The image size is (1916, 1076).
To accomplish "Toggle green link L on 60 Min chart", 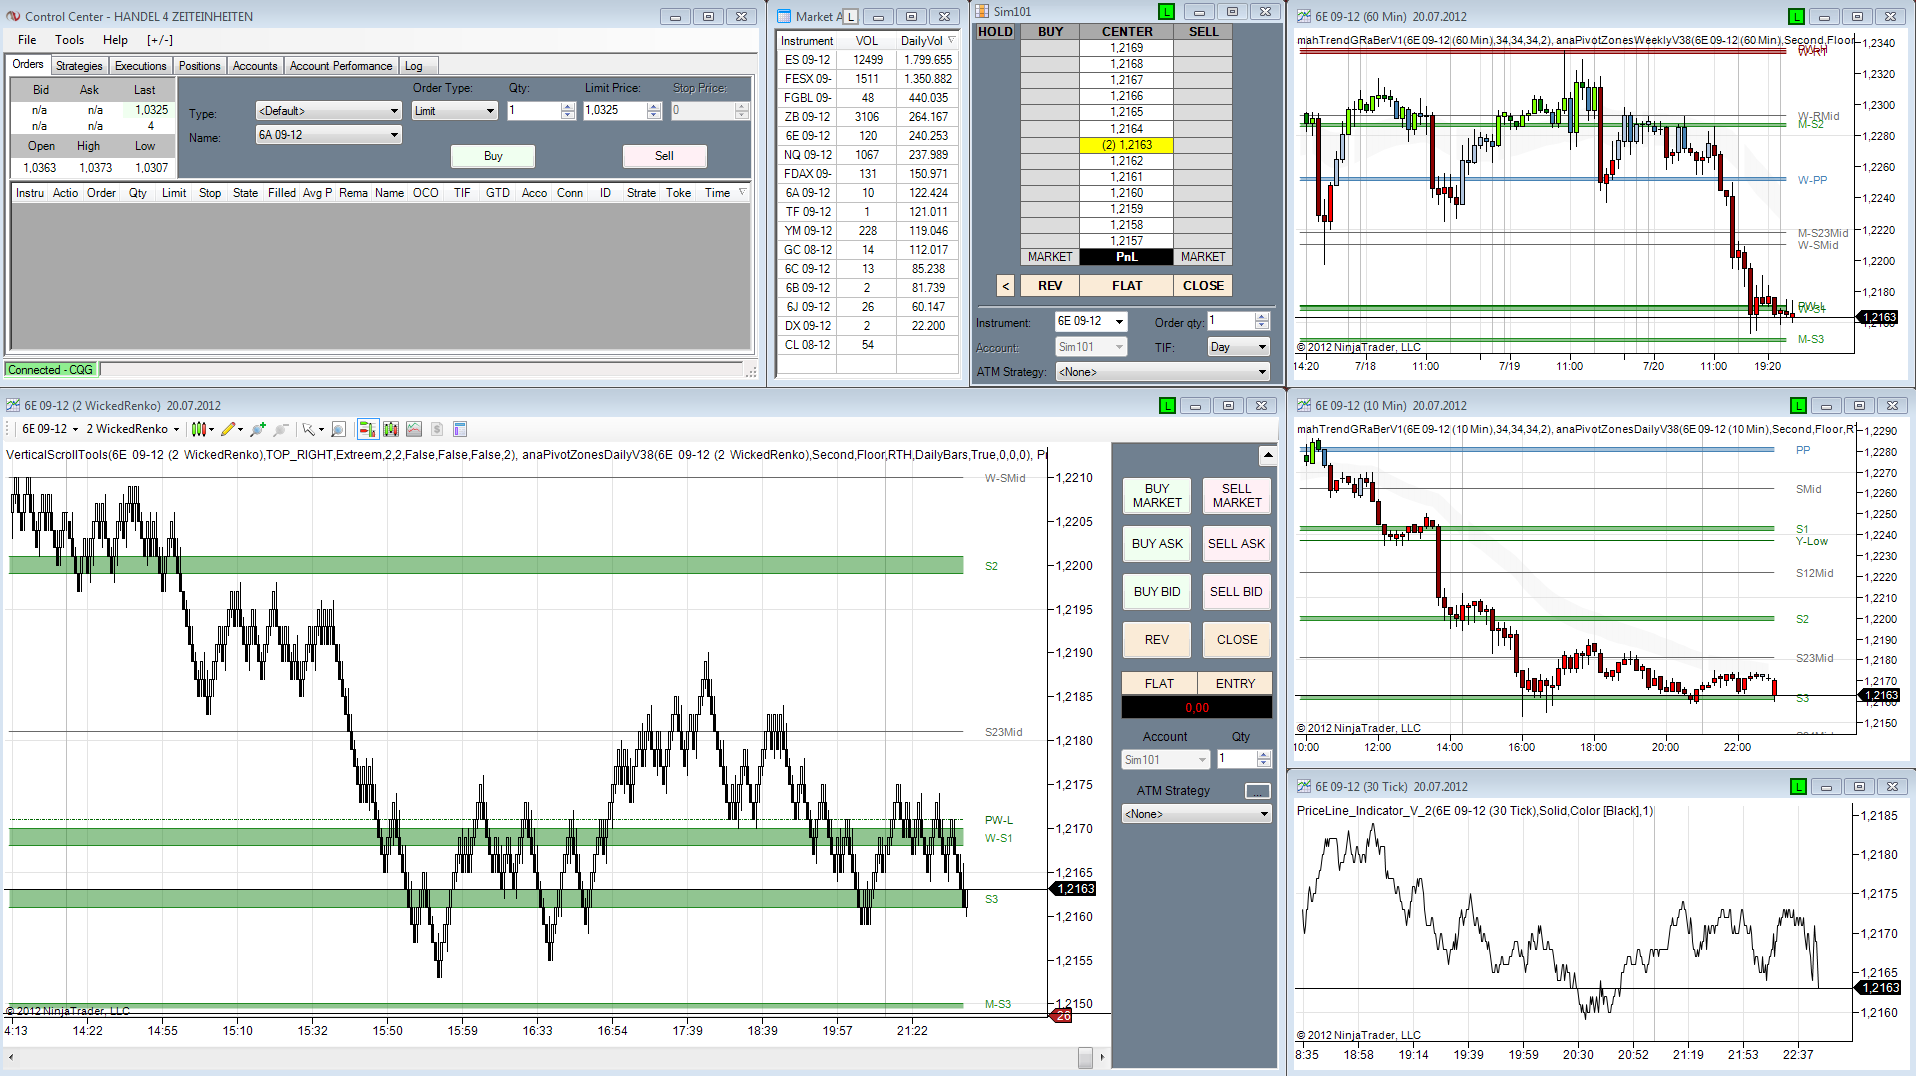I will (1797, 16).
